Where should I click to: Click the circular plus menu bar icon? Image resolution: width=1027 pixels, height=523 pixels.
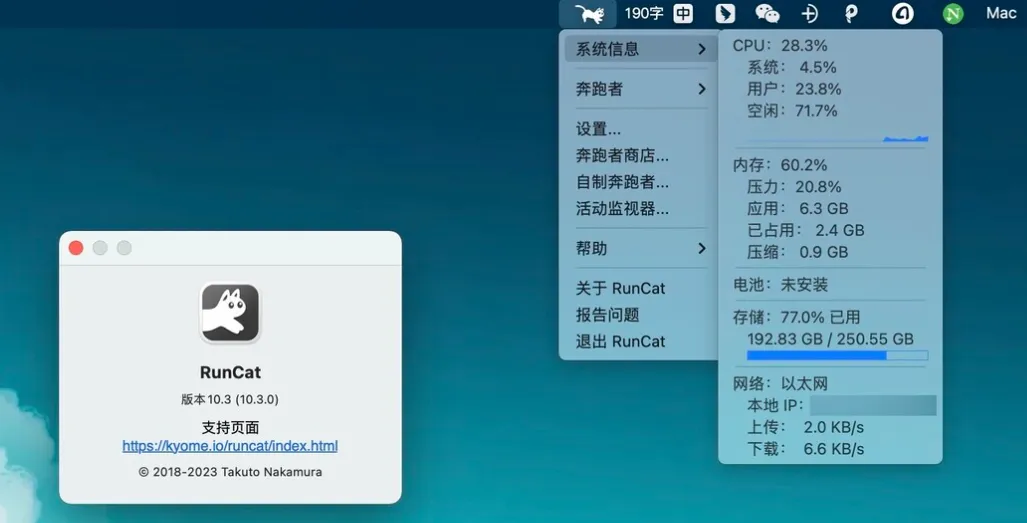pos(810,14)
